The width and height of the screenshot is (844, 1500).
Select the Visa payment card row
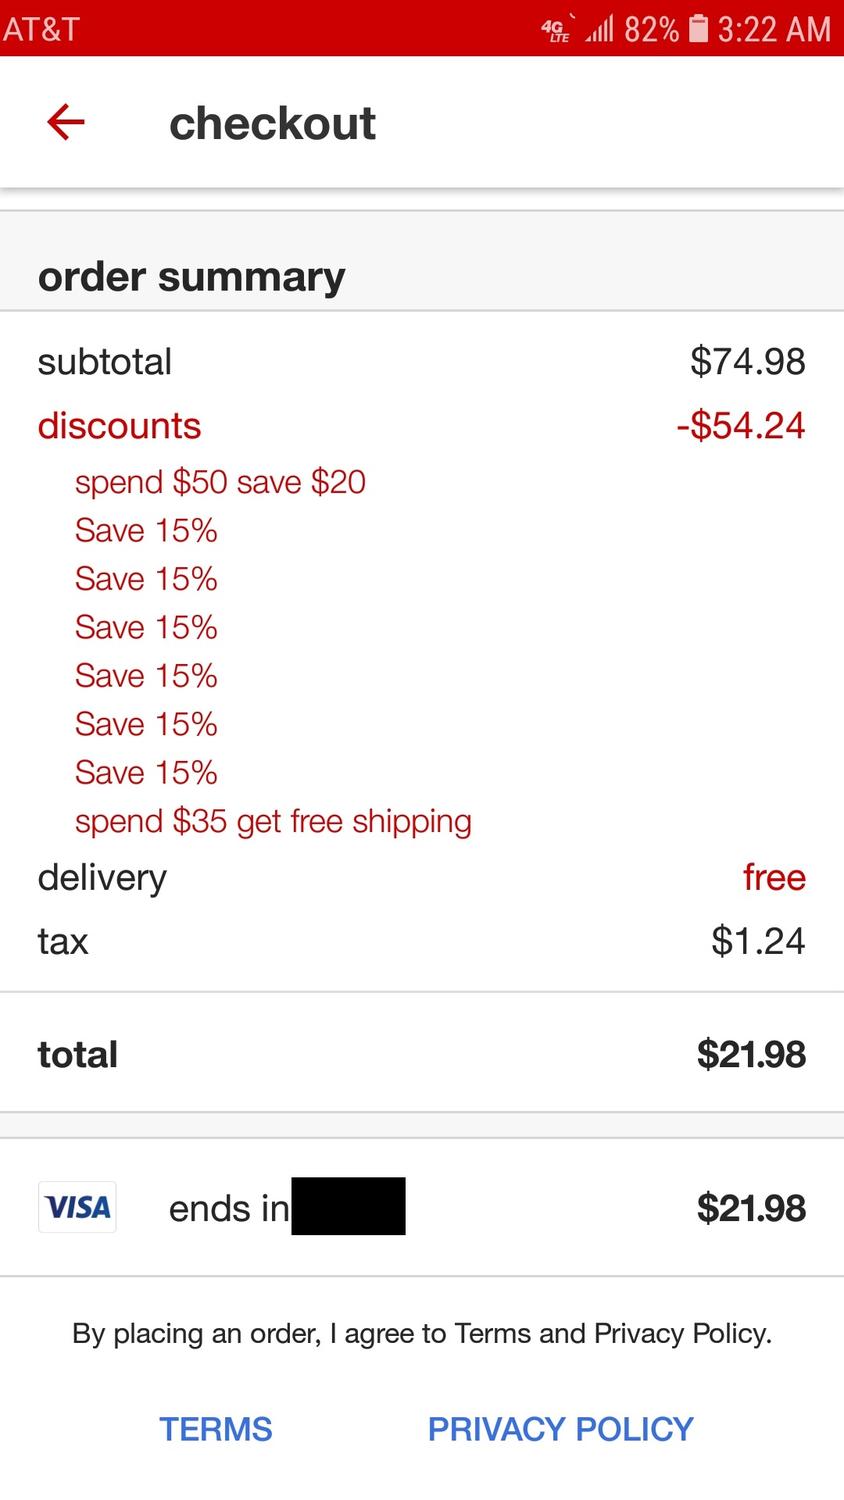click(422, 1207)
